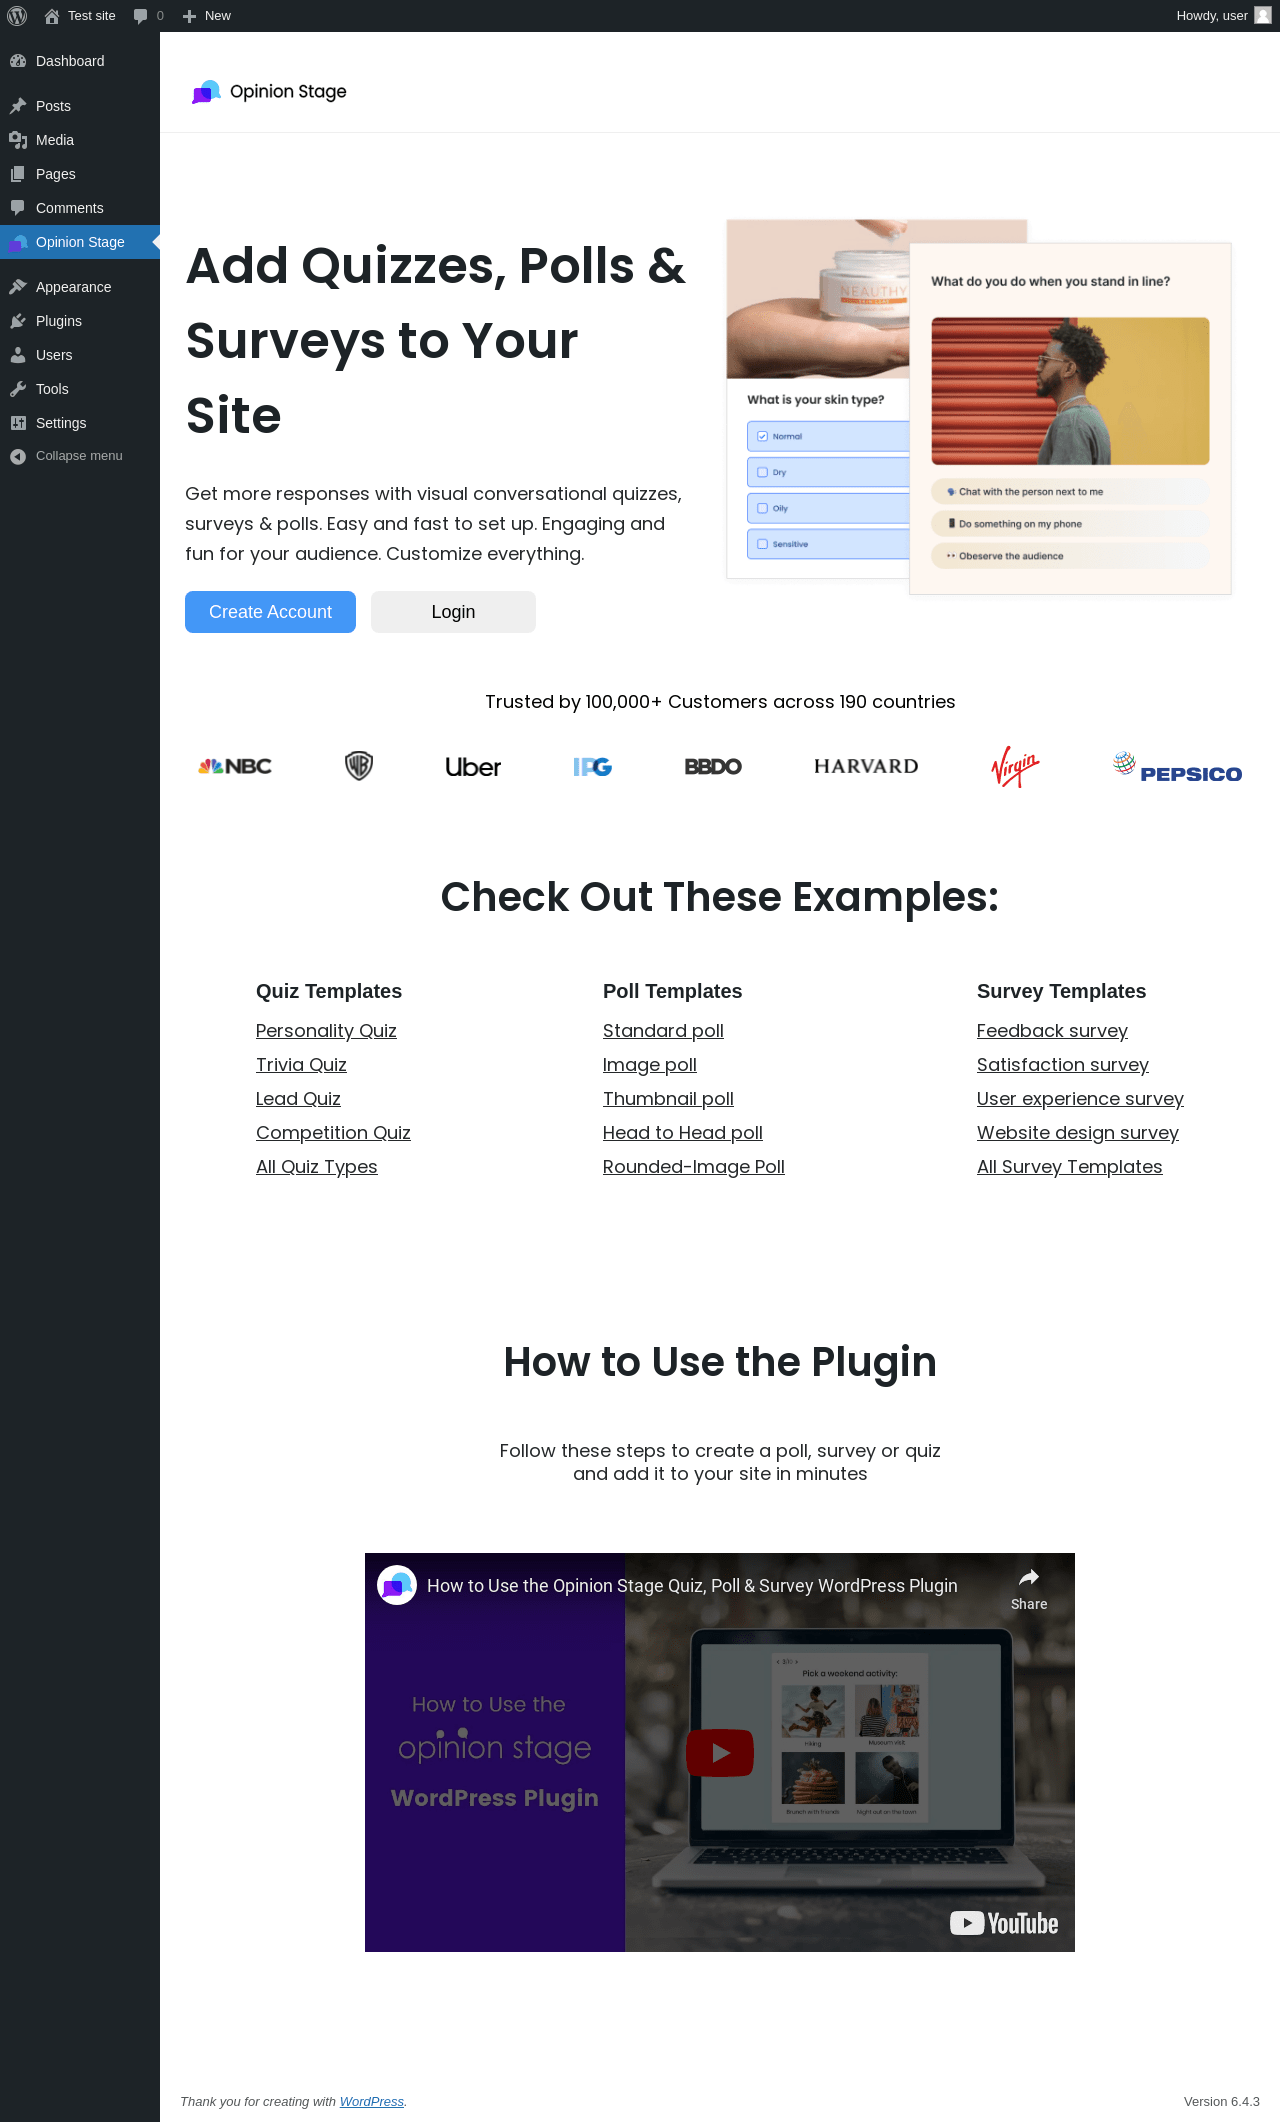Click the Opinion Stage header logo
Screen dimensions: 1280x2122
[x=269, y=92]
